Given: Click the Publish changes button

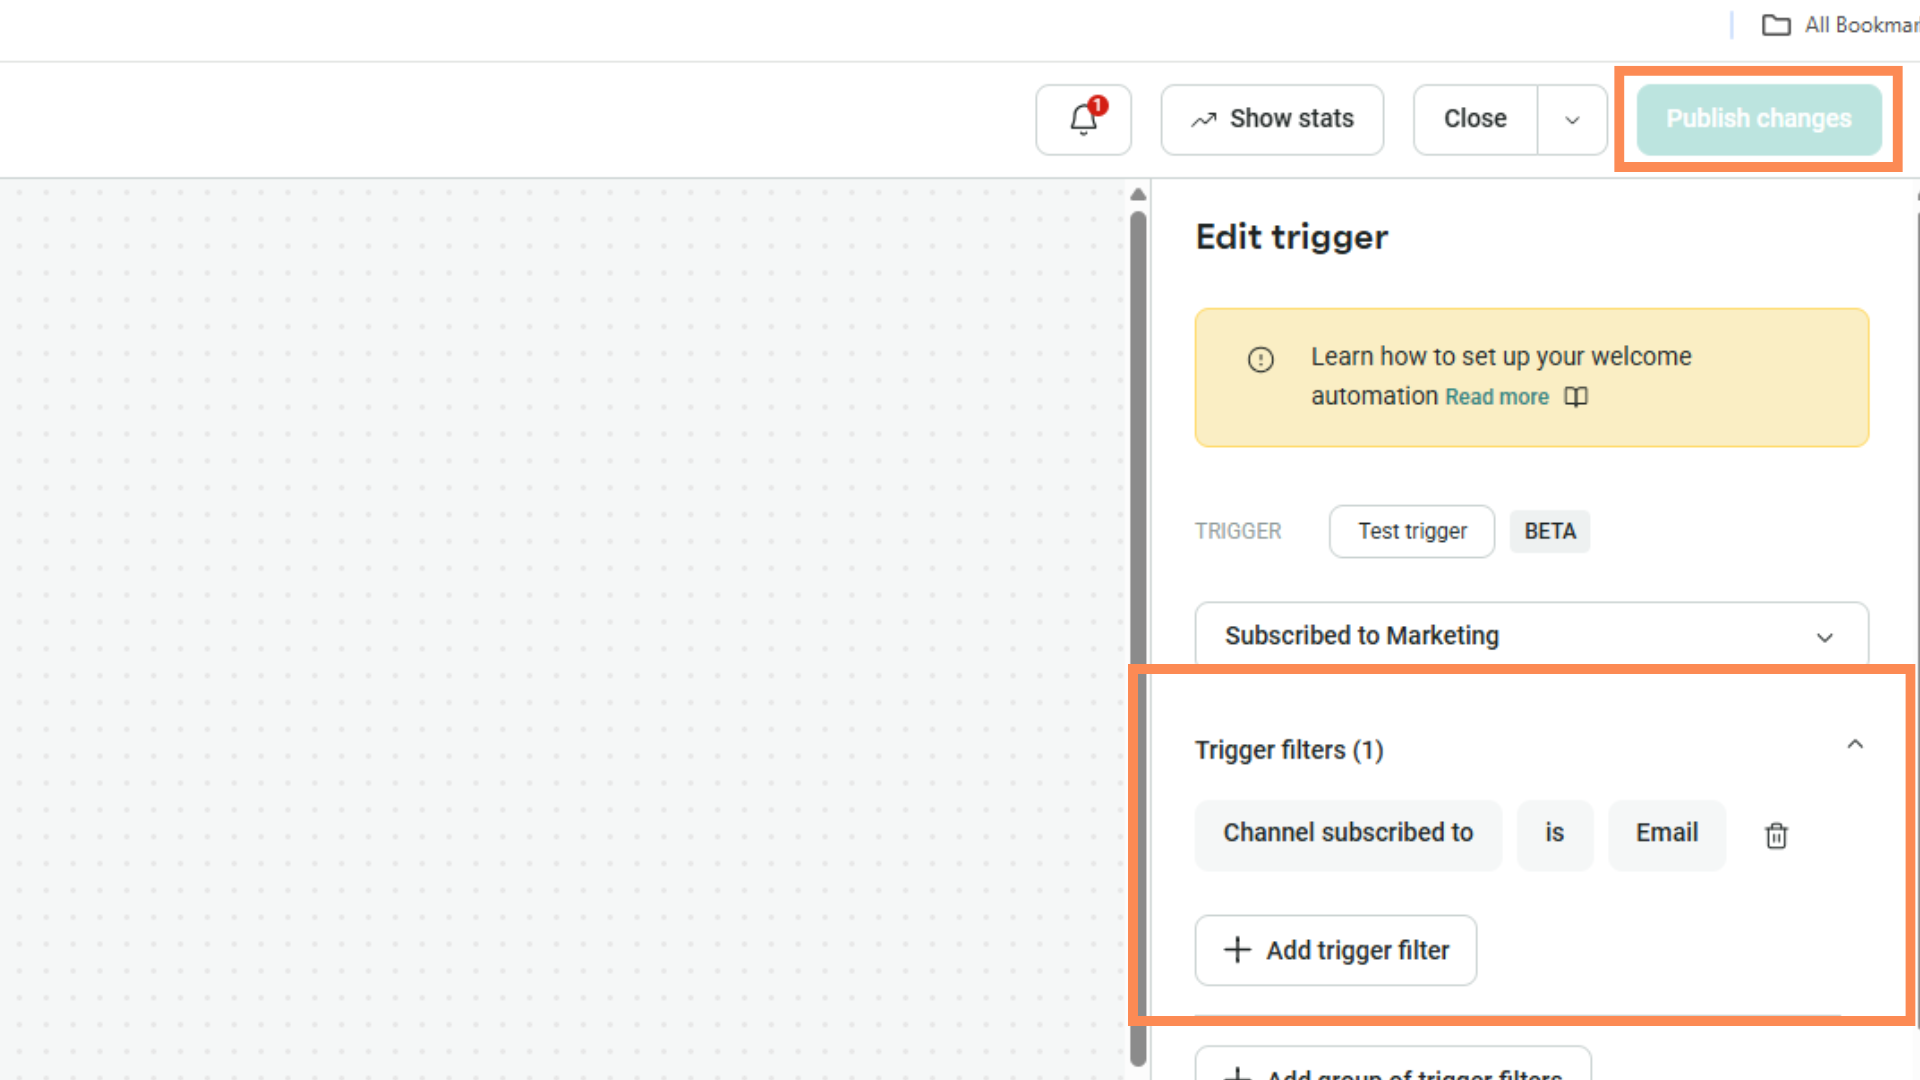Looking at the screenshot, I should 1758,119.
